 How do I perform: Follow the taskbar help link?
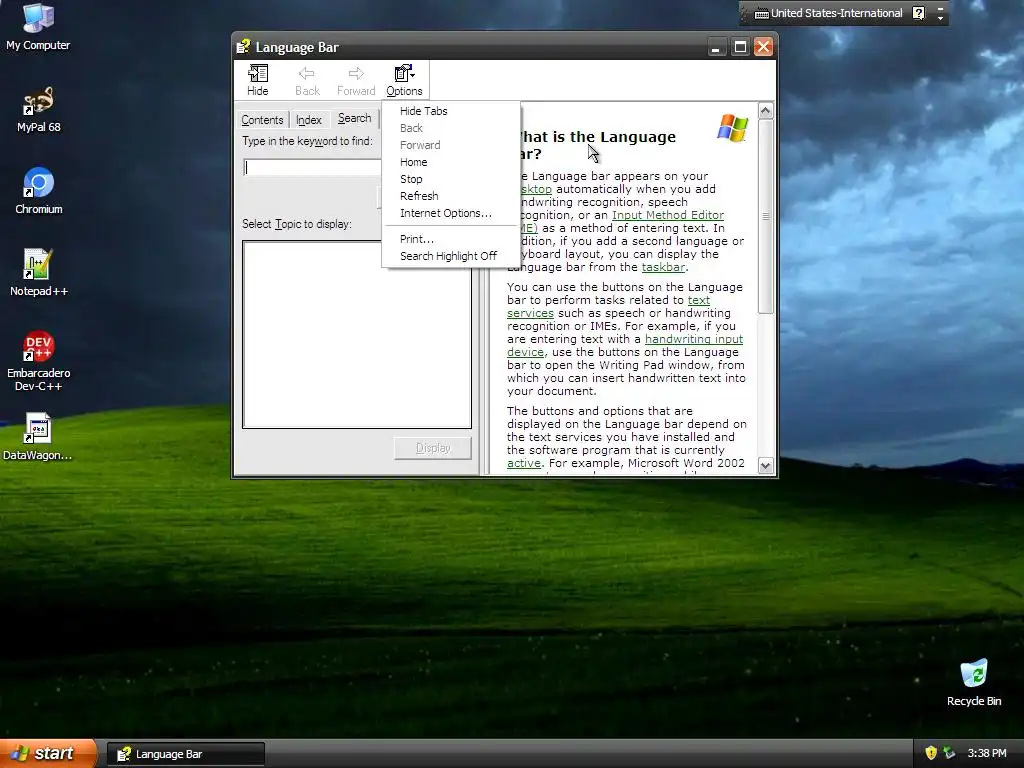pyautogui.click(x=663, y=267)
